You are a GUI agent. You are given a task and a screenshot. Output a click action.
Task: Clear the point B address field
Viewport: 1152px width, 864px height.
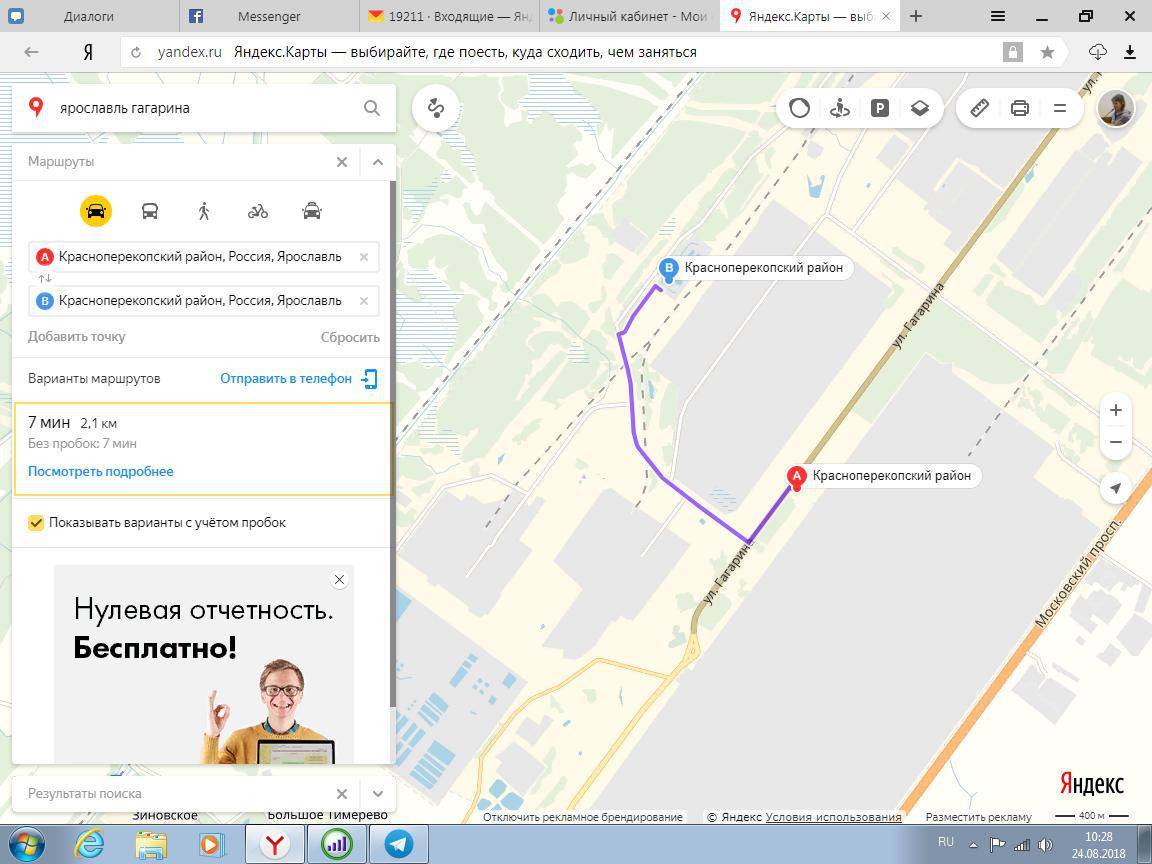tap(364, 301)
